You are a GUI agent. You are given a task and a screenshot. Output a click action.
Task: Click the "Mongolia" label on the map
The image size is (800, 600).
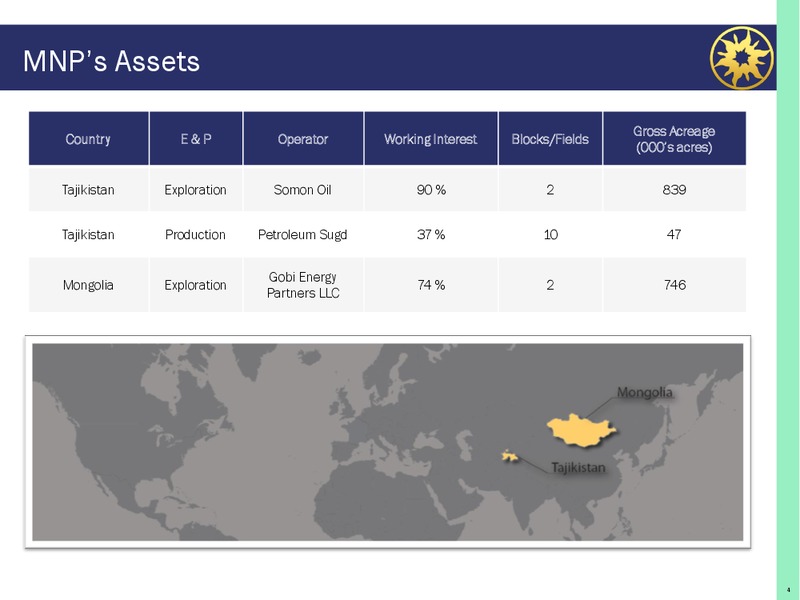[x=645, y=392]
